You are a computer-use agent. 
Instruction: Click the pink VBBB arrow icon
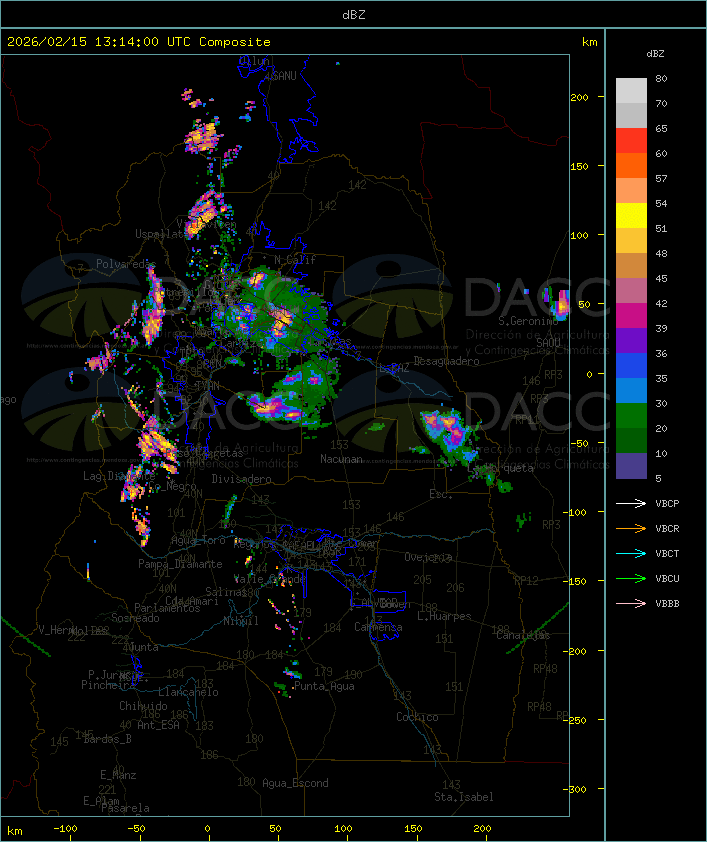tap(631, 604)
